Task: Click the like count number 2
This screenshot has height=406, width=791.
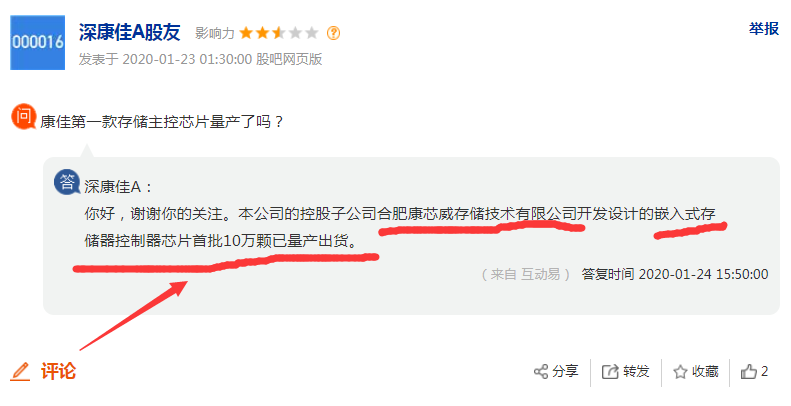Action: click(764, 371)
